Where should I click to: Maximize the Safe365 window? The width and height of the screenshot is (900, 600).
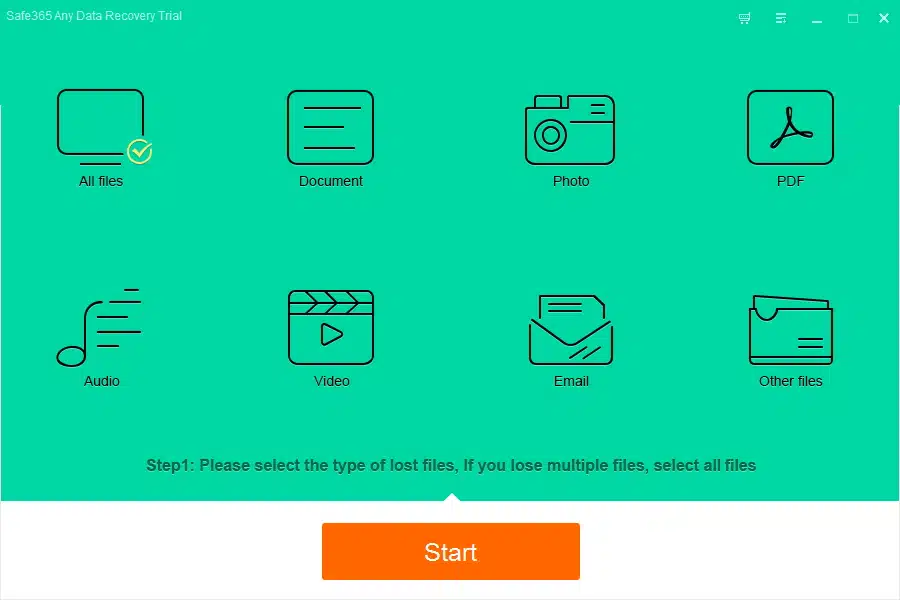coord(853,18)
